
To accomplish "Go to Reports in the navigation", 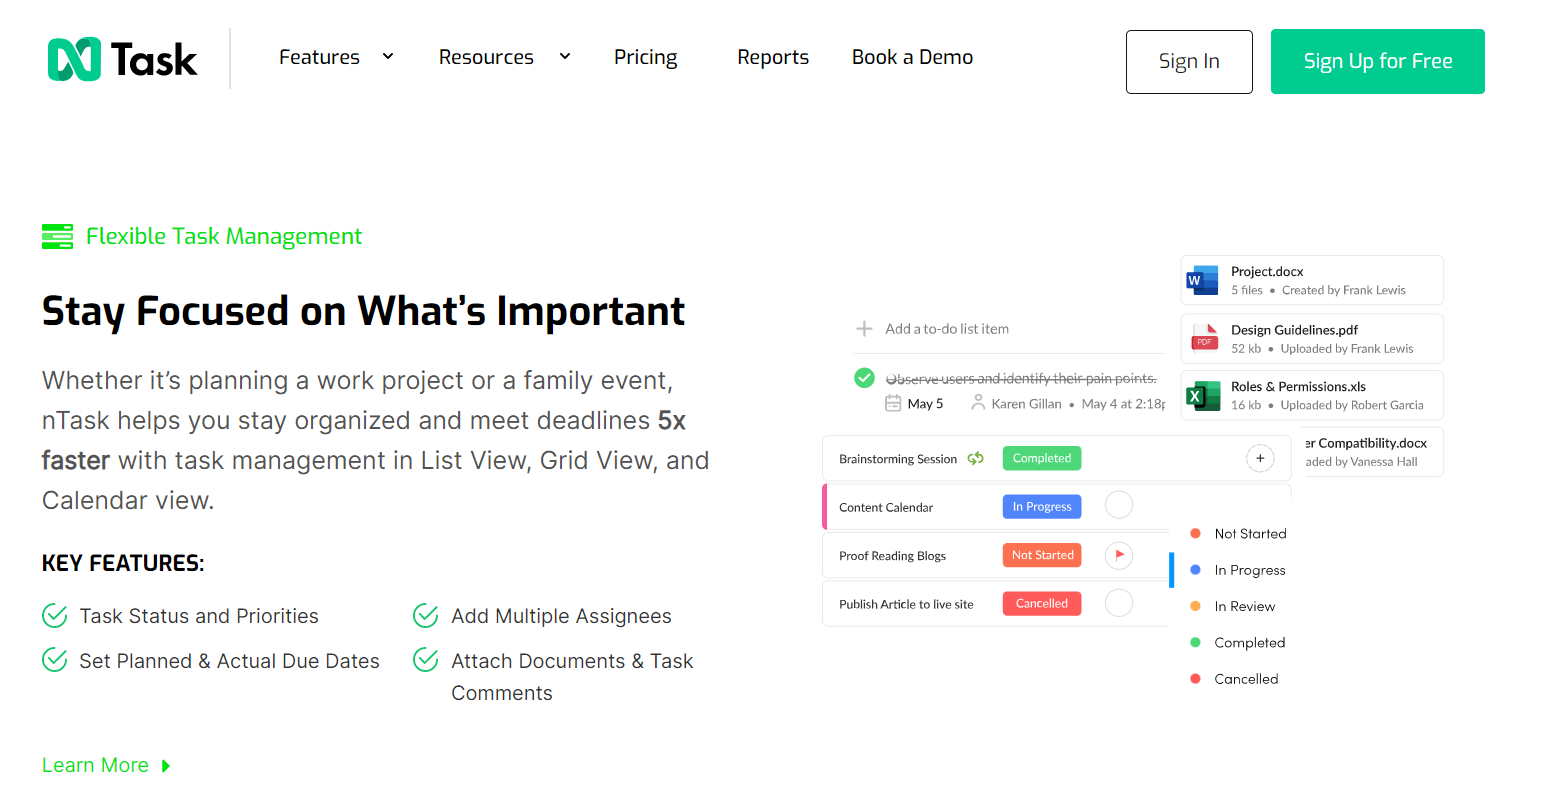I will pos(772,57).
